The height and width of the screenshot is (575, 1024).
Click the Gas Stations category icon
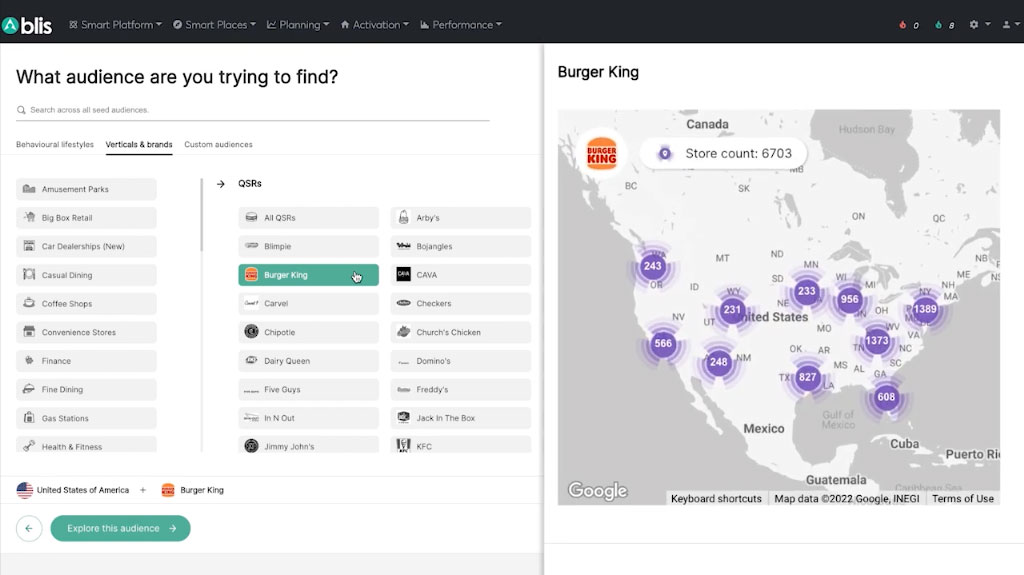pyautogui.click(x=29, y=418)
